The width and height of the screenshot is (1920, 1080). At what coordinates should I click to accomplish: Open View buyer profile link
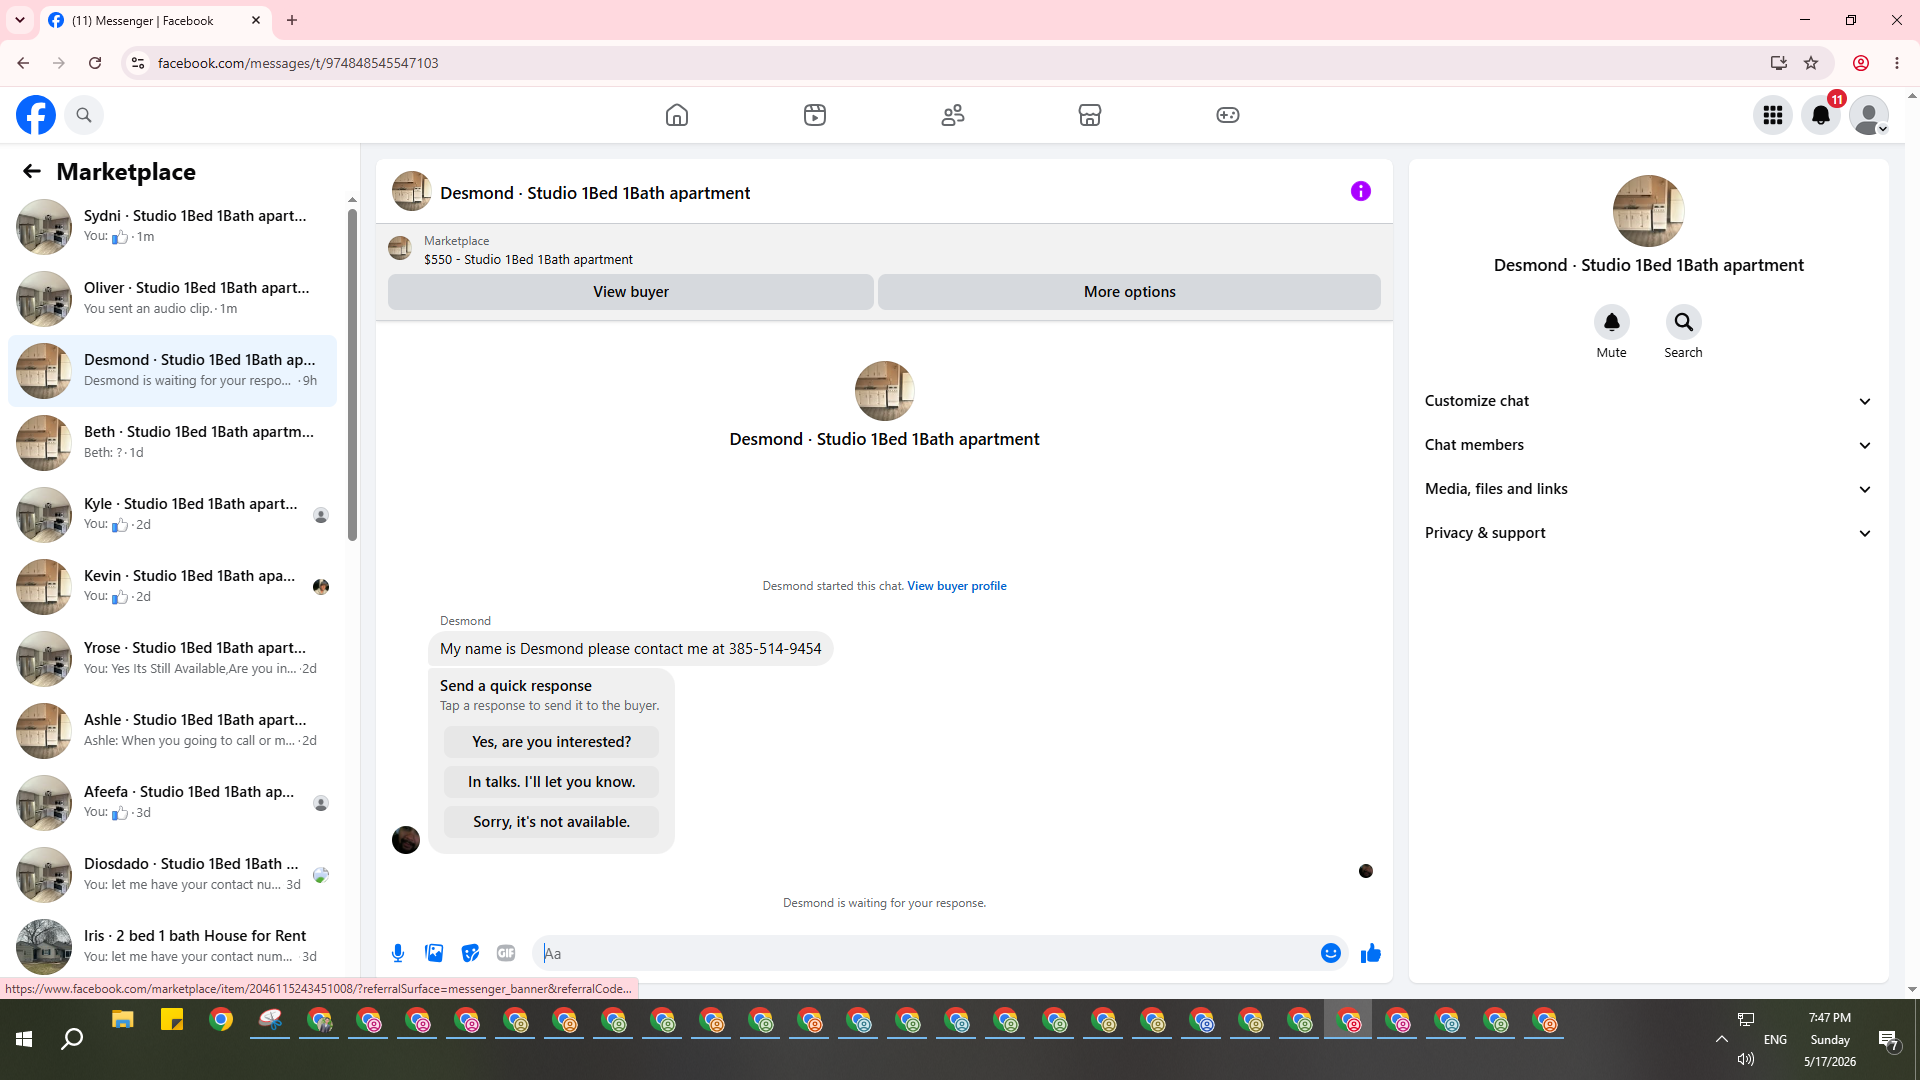[957, 586]
